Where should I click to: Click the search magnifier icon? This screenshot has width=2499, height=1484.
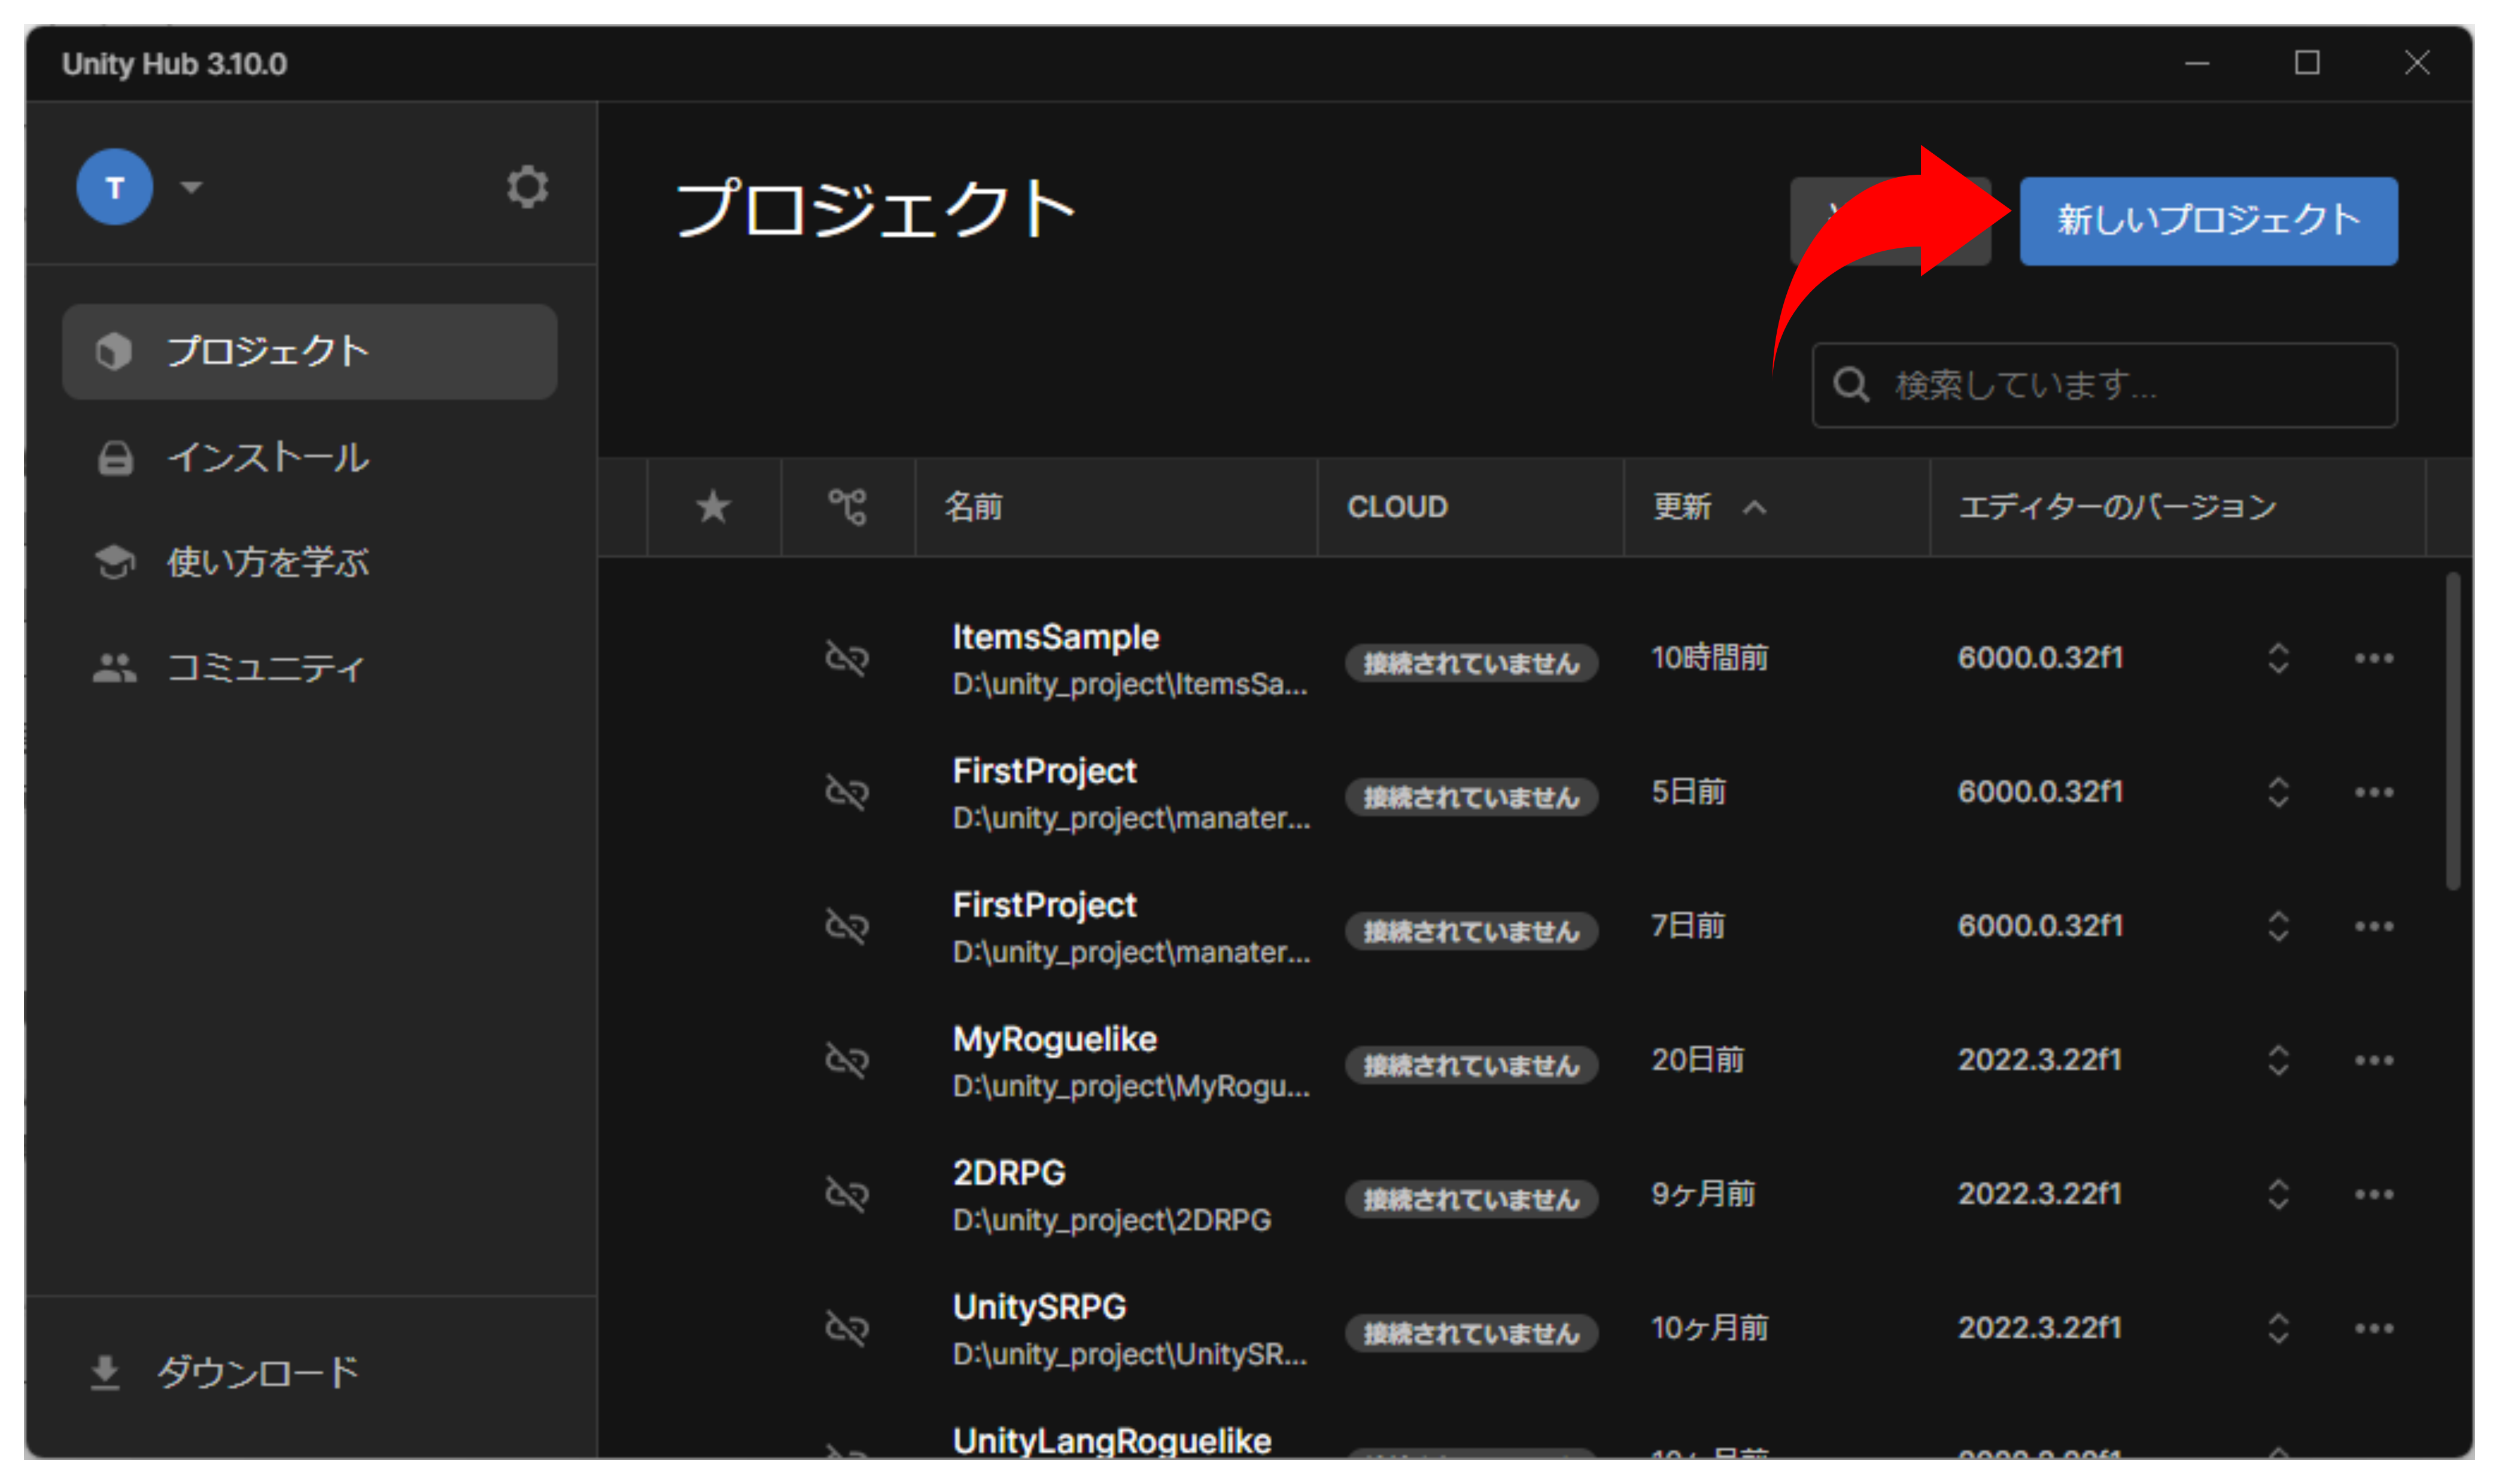point(1851,385)
